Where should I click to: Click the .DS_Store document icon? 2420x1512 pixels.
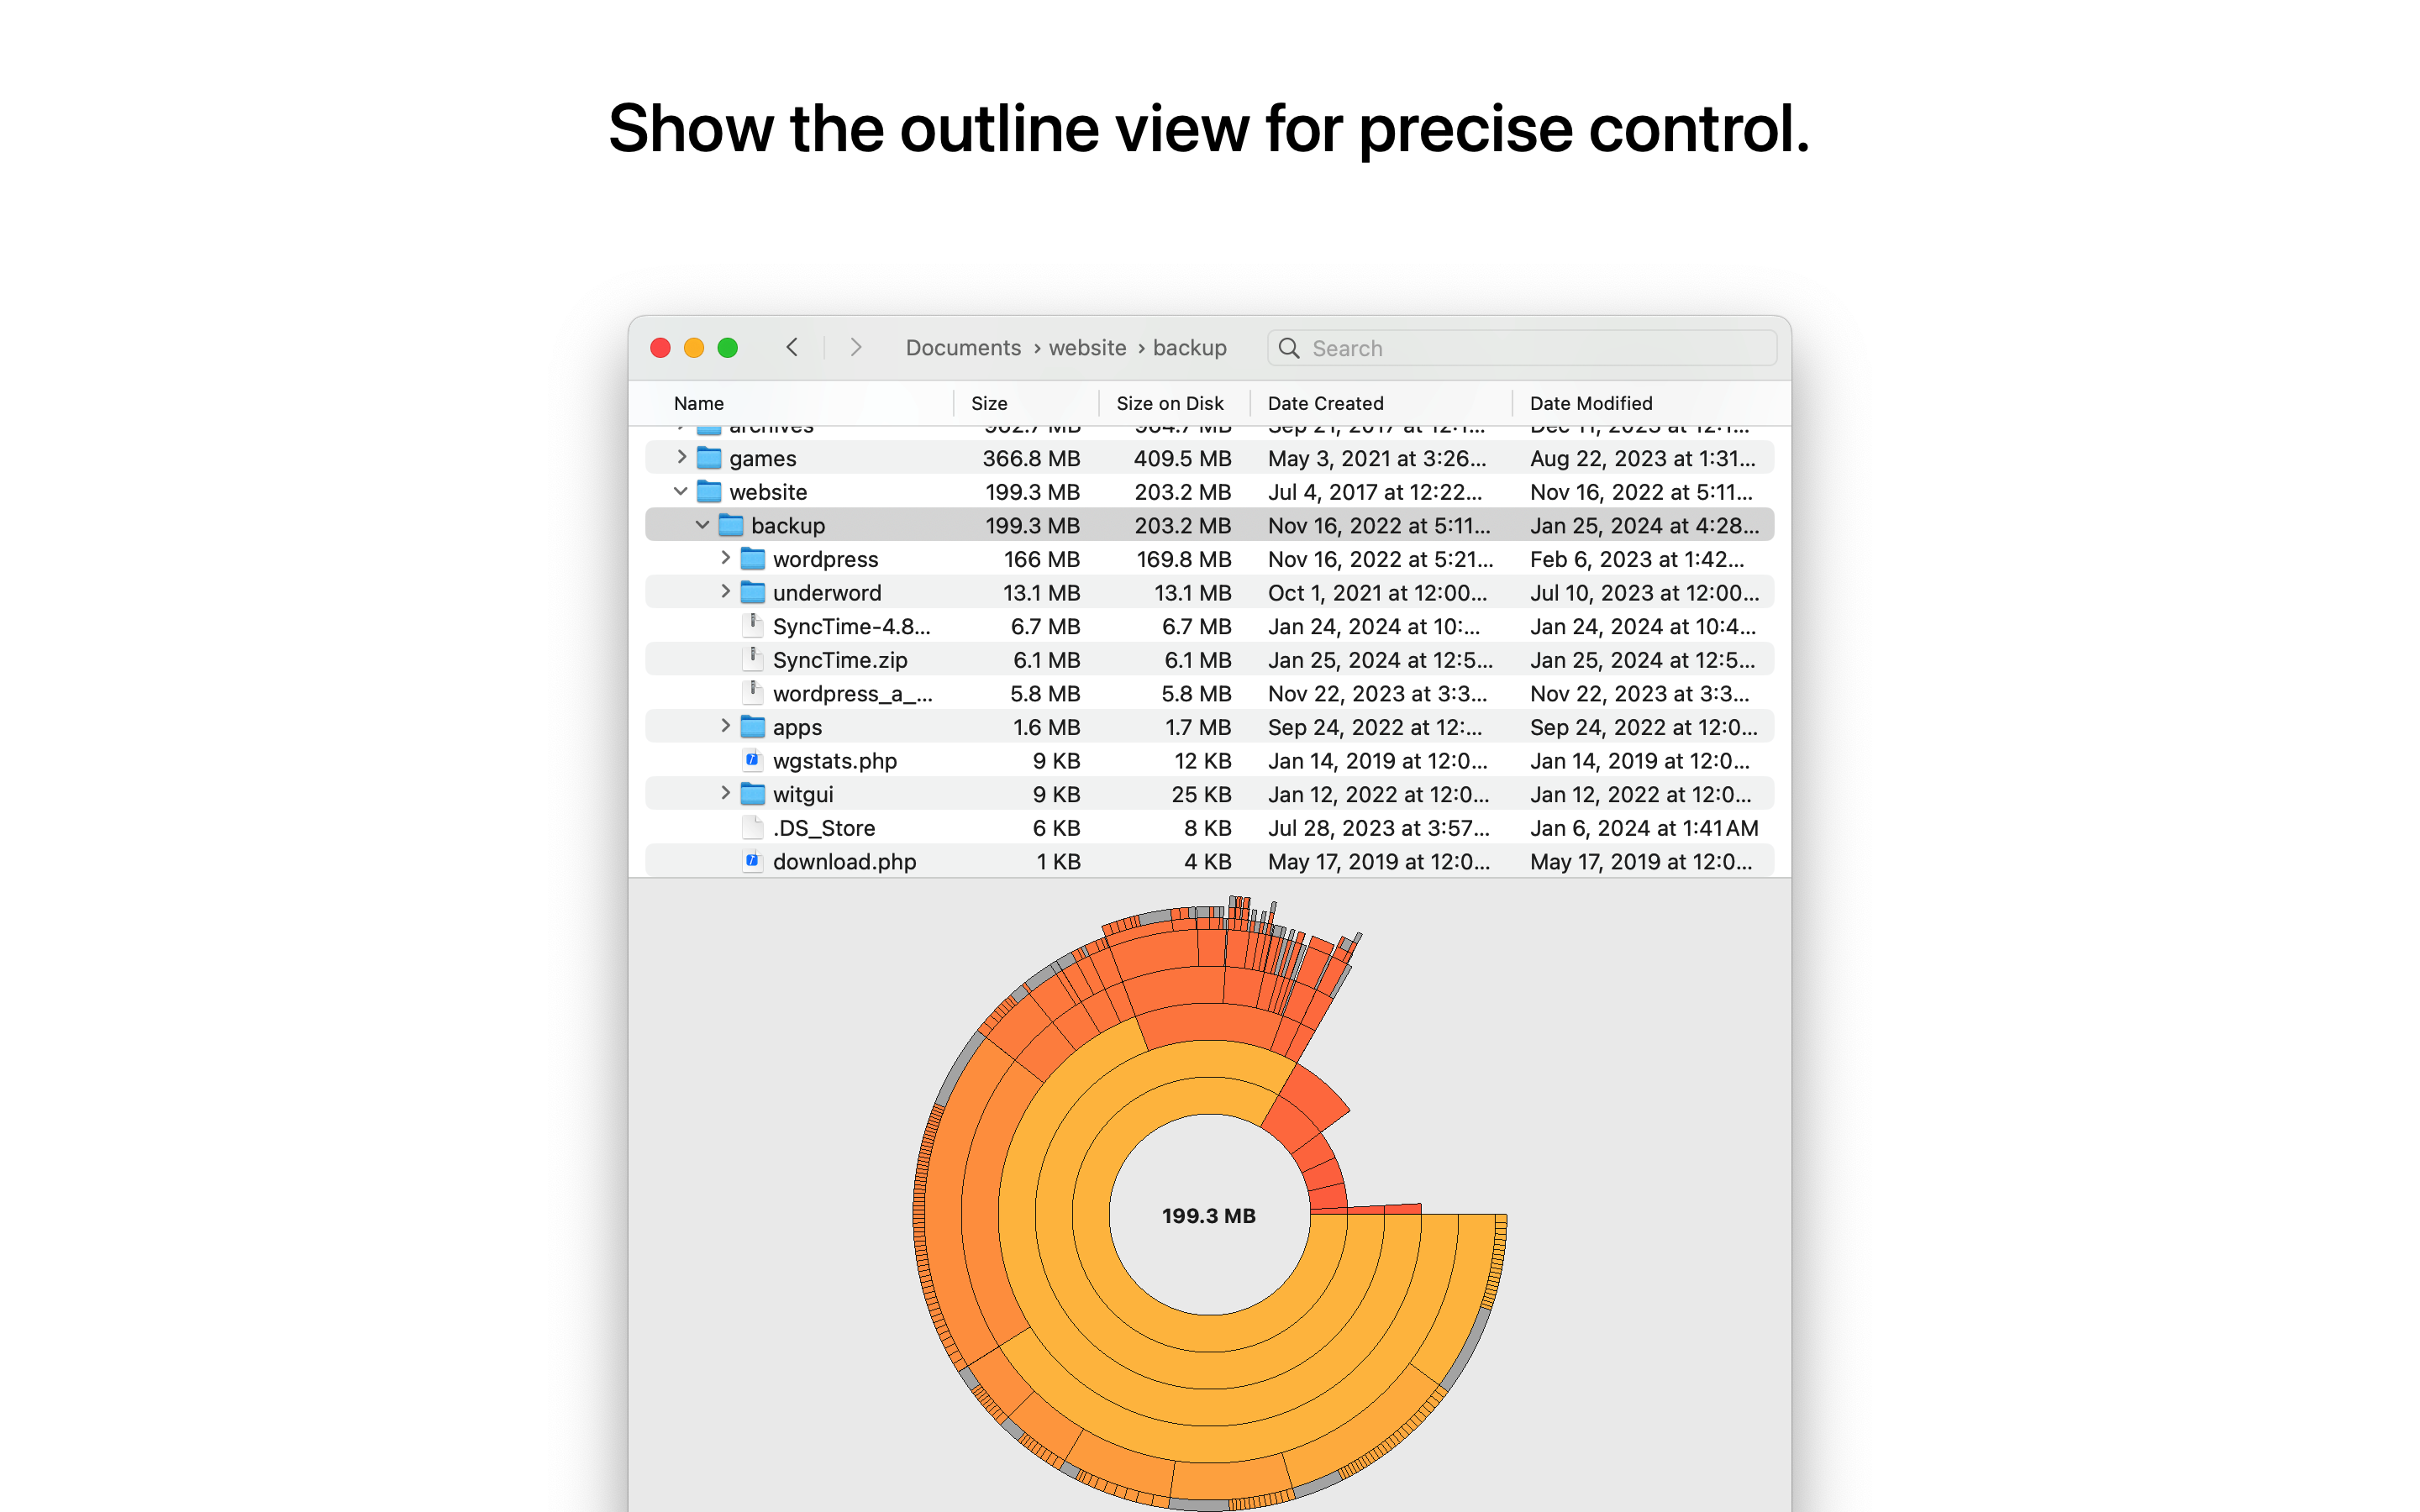point(753,827)
